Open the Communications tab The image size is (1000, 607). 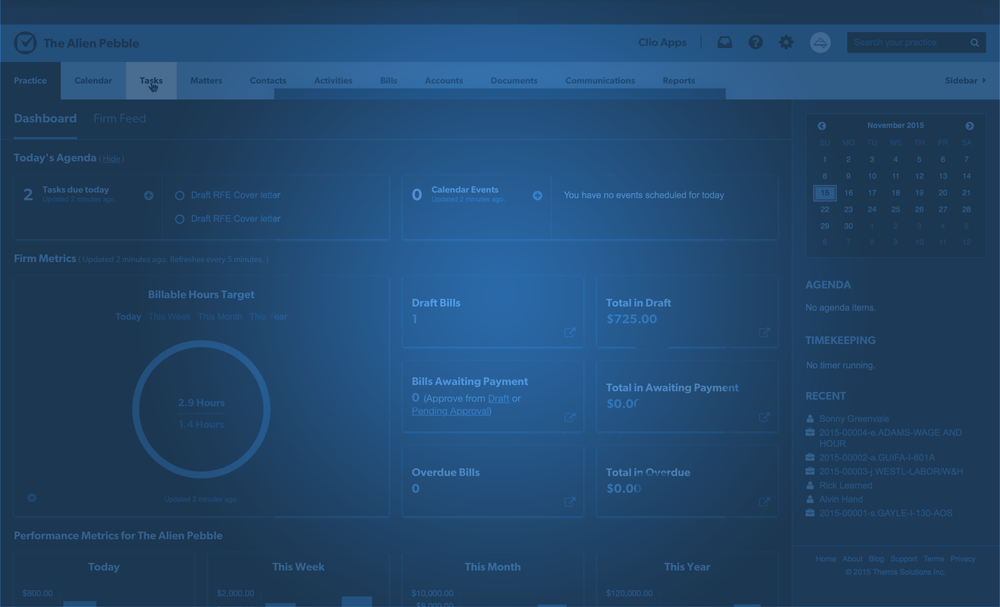600,80
